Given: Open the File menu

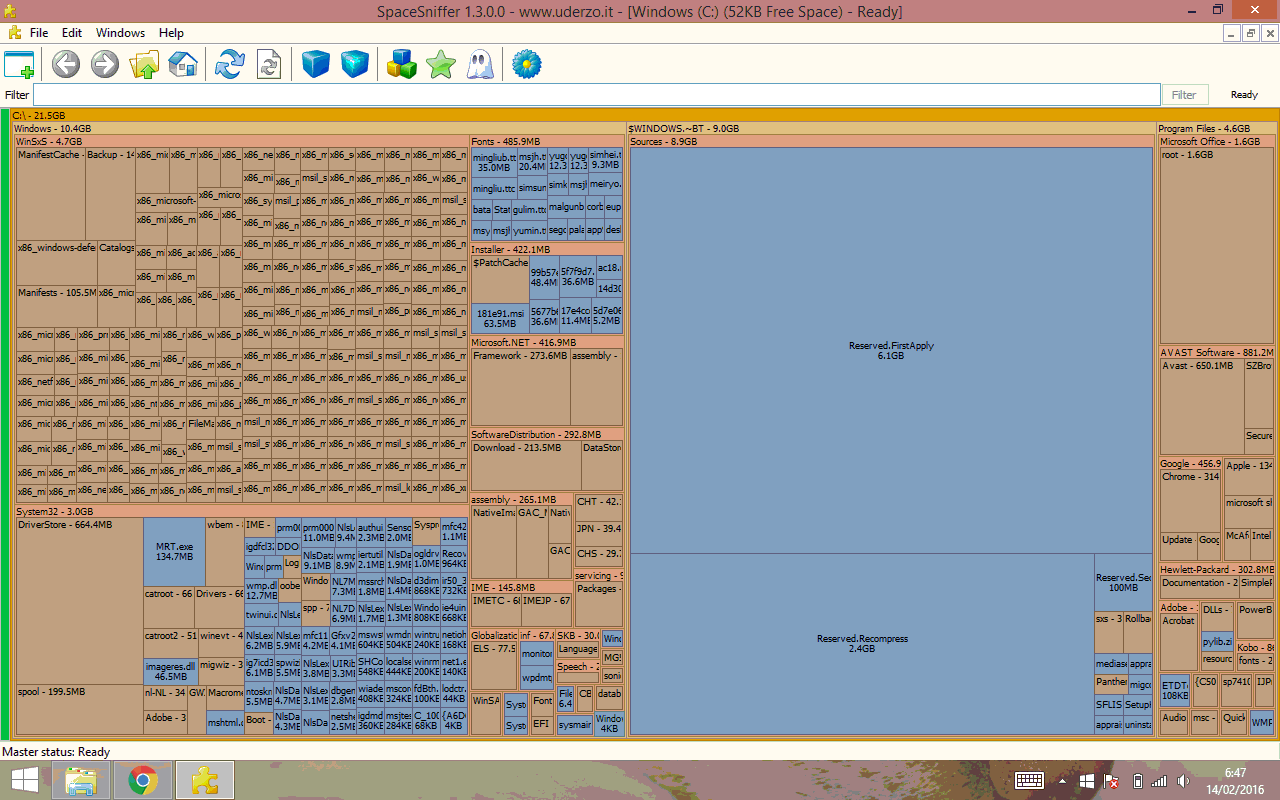Looking at the screenshot, I should 39,33.
